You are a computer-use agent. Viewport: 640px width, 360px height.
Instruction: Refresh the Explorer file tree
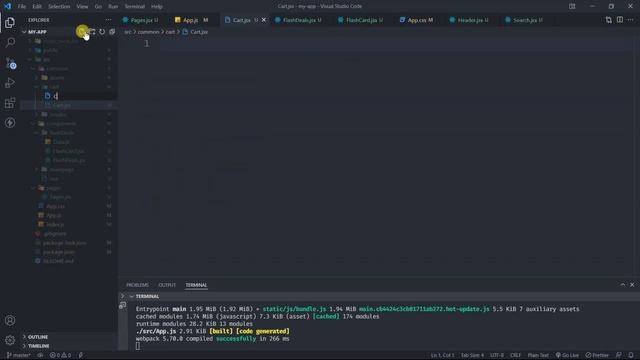click(102, 31)
